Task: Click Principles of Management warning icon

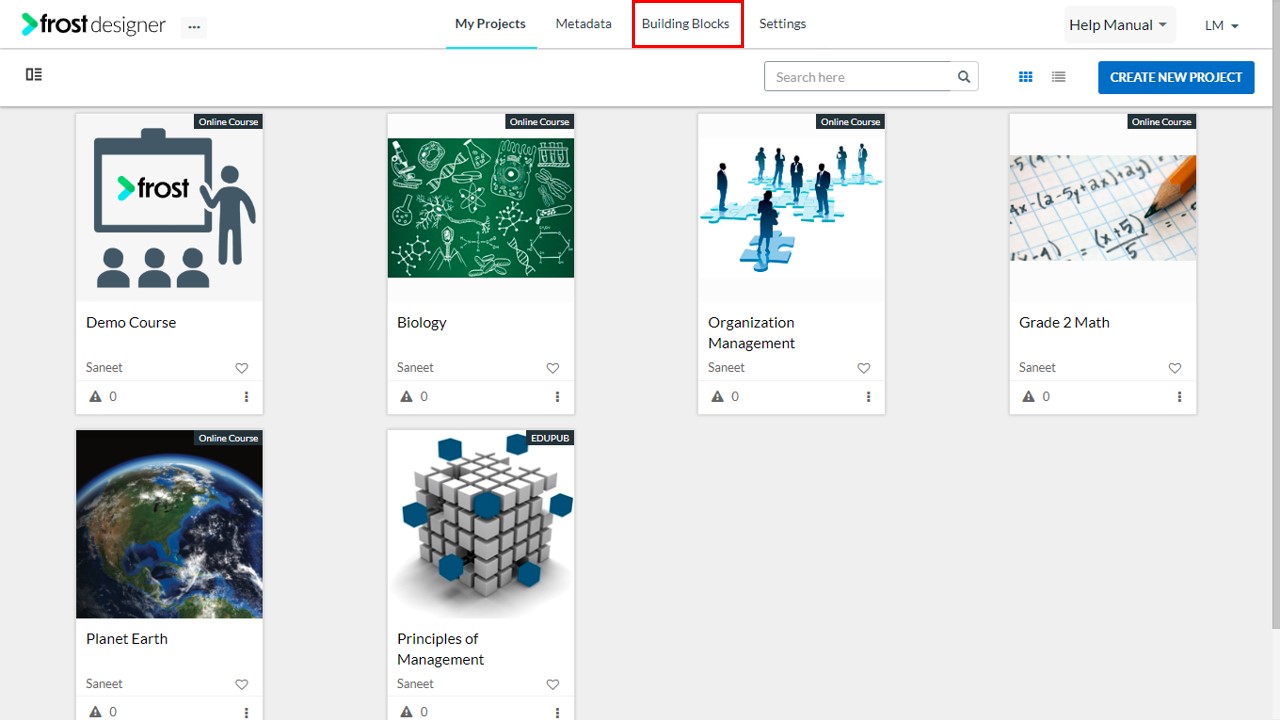Action: pyautogui.click(x=407, y=712)
